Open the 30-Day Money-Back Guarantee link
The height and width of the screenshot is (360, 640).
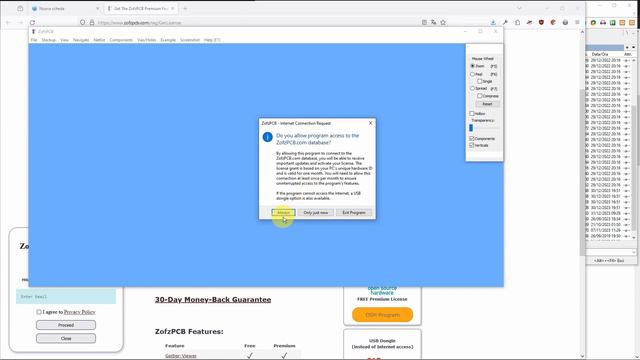pyautogui.click(x=213, y=300)
